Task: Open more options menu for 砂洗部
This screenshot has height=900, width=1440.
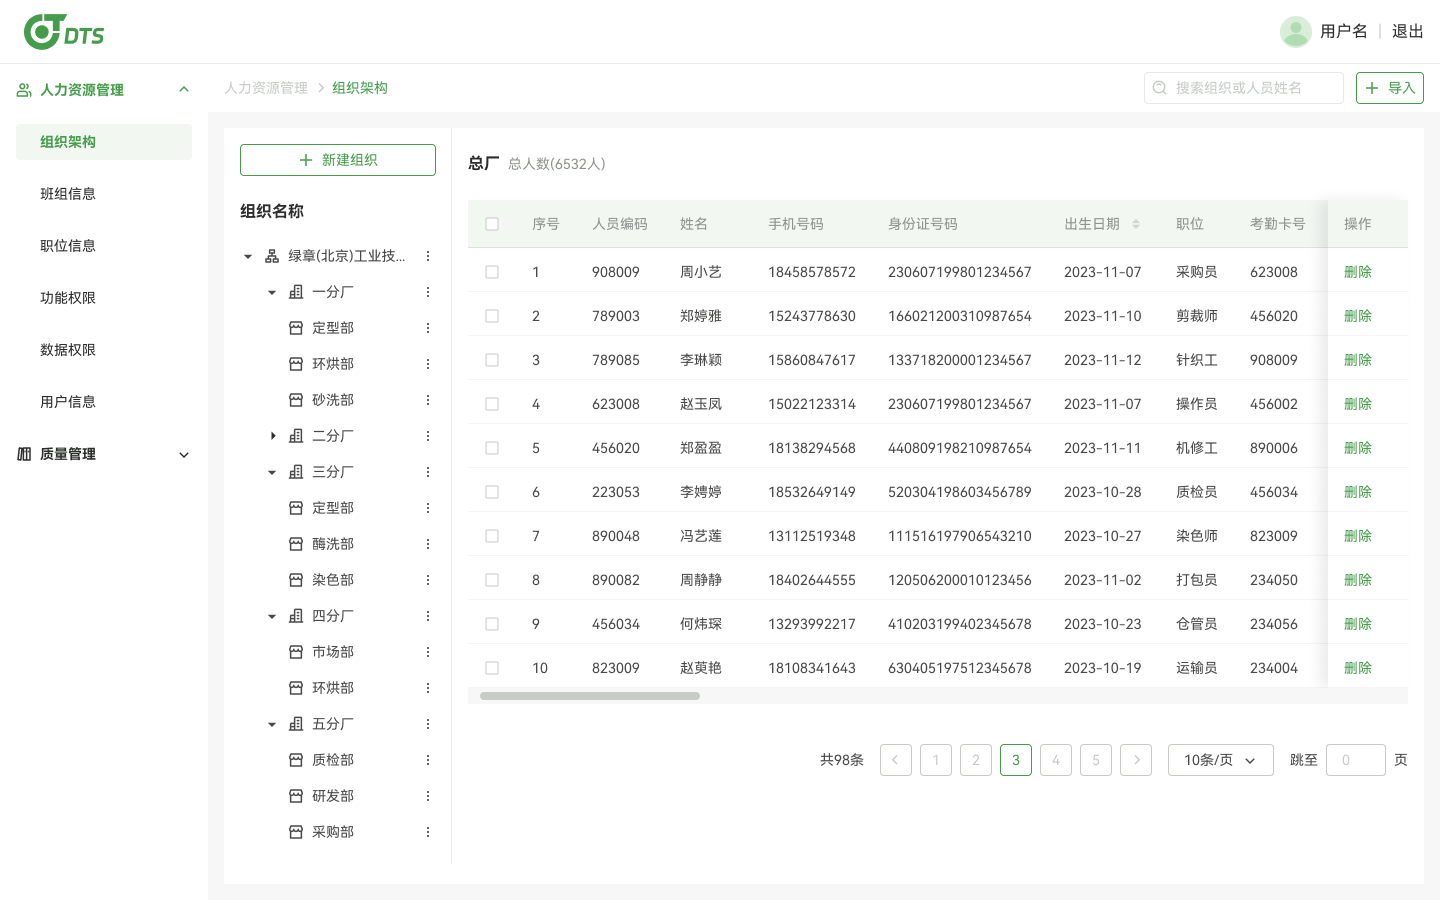Action: pyautogui.click(x=428, y=400)
